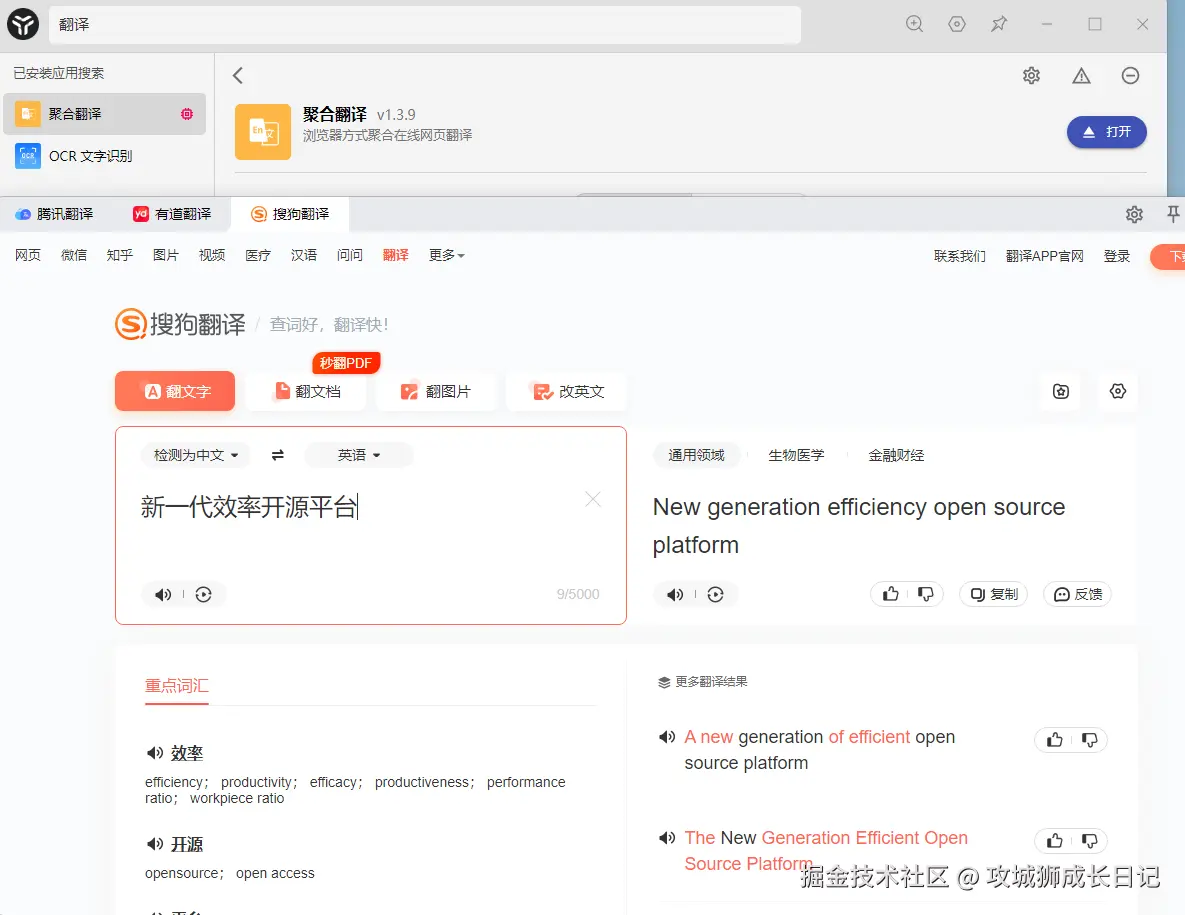
Task: Play audio for 'A new generation of efficient' result
Action: tap(667, 736)
